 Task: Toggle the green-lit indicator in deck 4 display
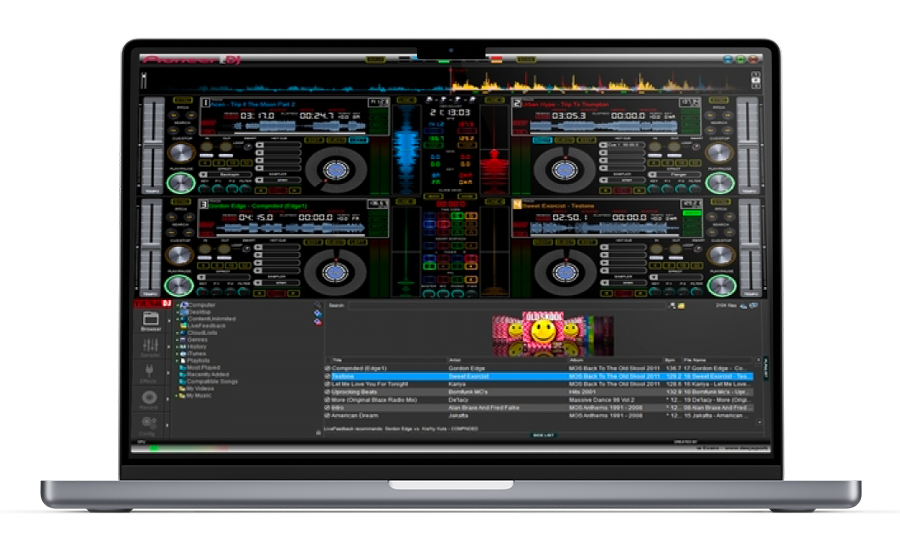tap(691, 213)
